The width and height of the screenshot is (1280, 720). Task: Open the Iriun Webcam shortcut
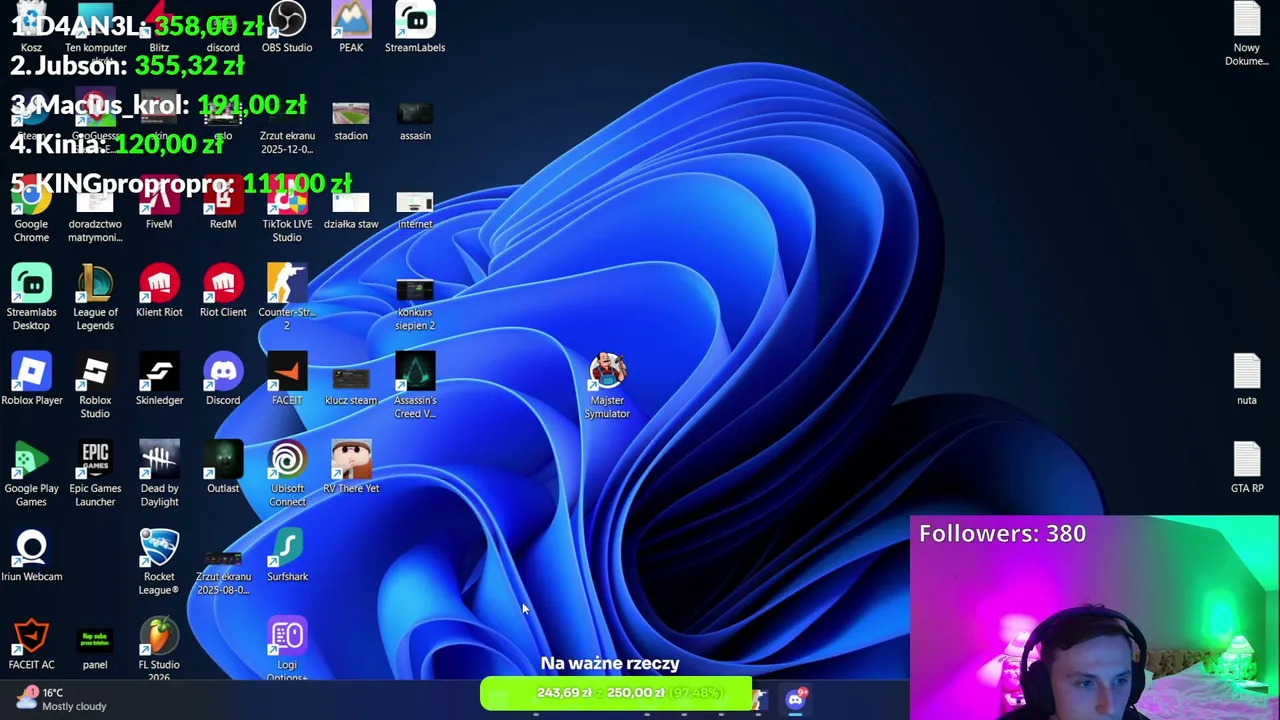(31, 555)
